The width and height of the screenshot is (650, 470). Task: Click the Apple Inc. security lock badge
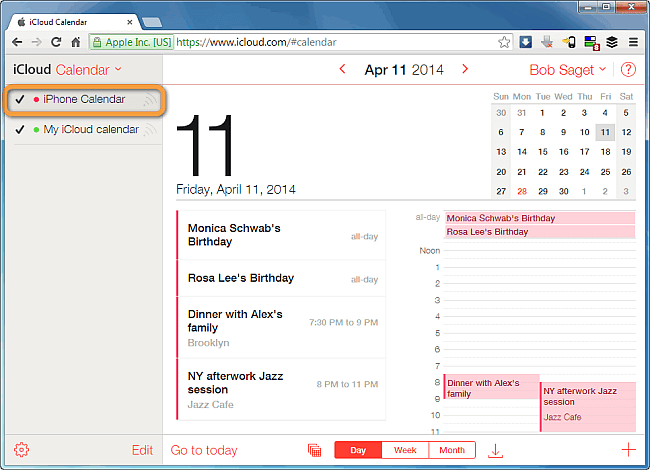click(131, 42)
